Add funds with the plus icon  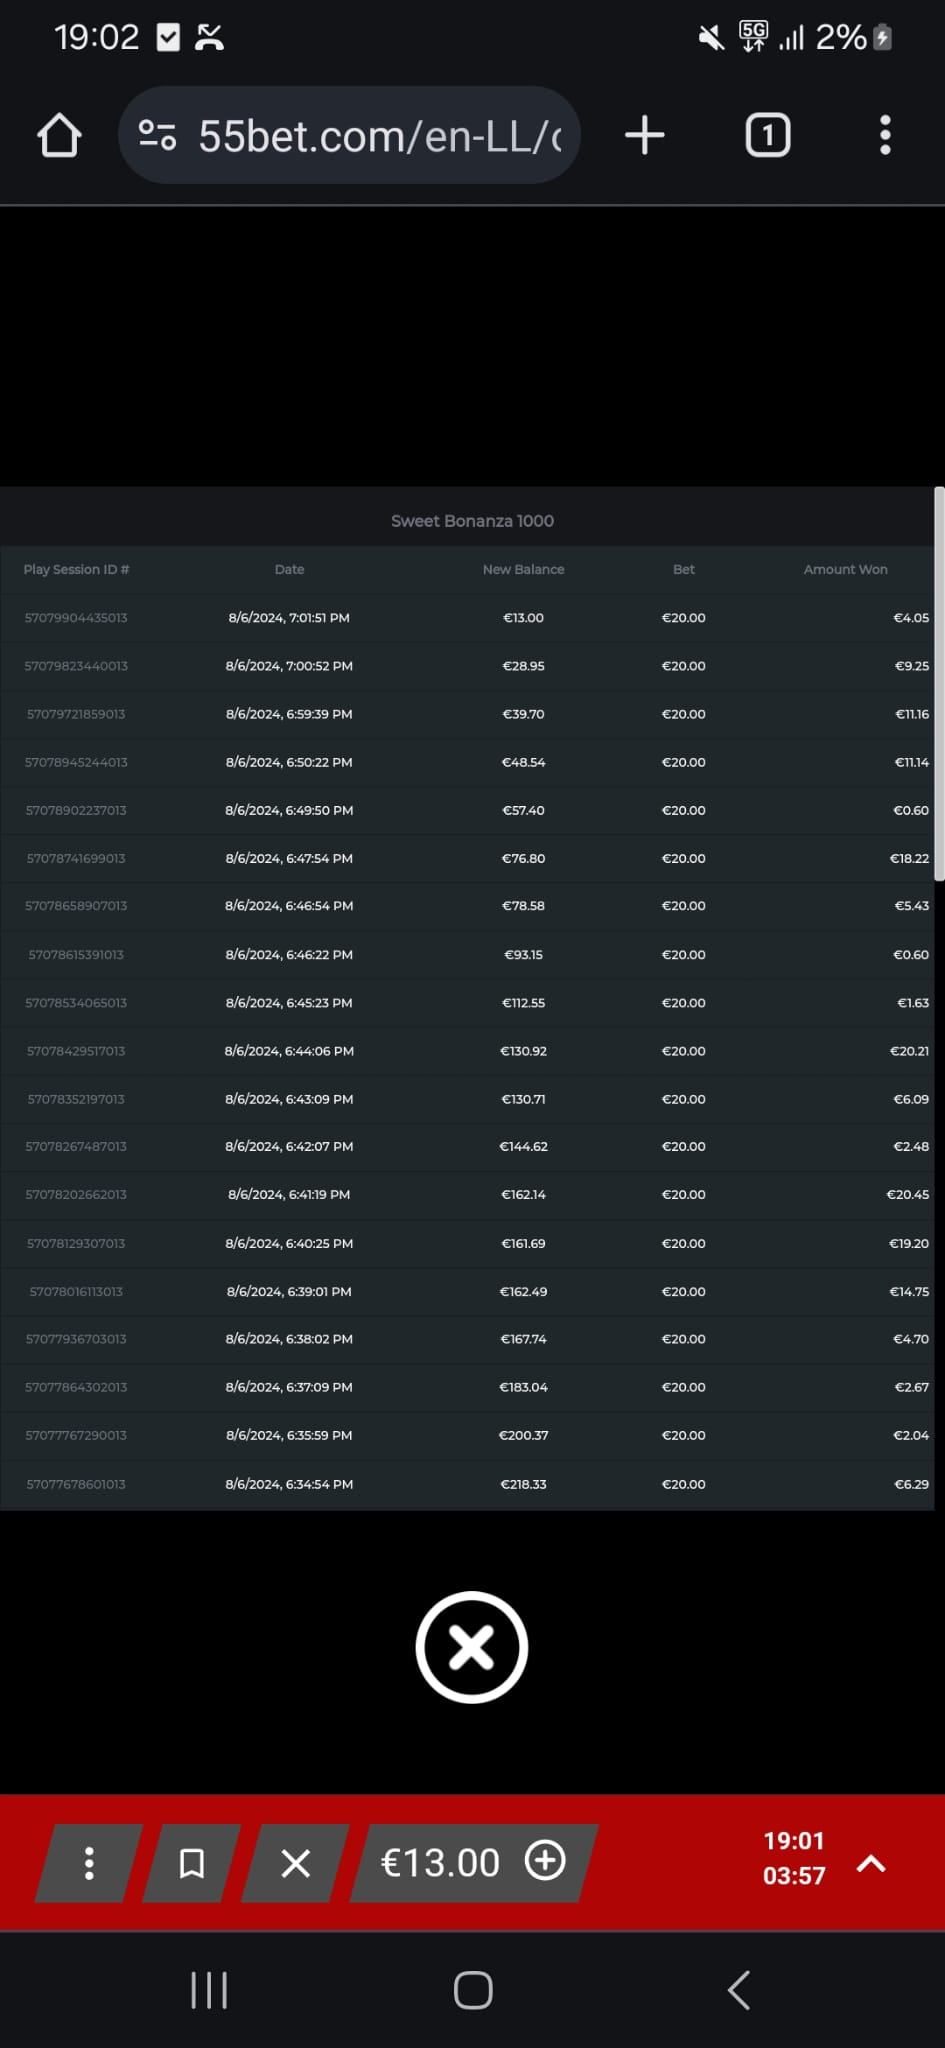tap(545, 1861)
